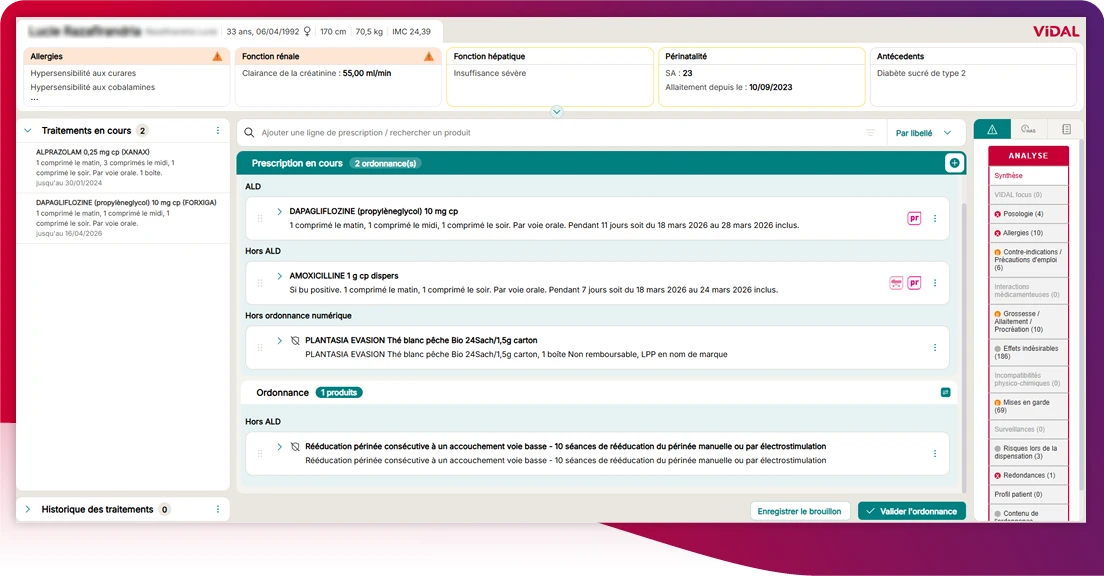1104x576 pixels.
Task: Open the document list tab in right panel
Action: (1066, 130)
